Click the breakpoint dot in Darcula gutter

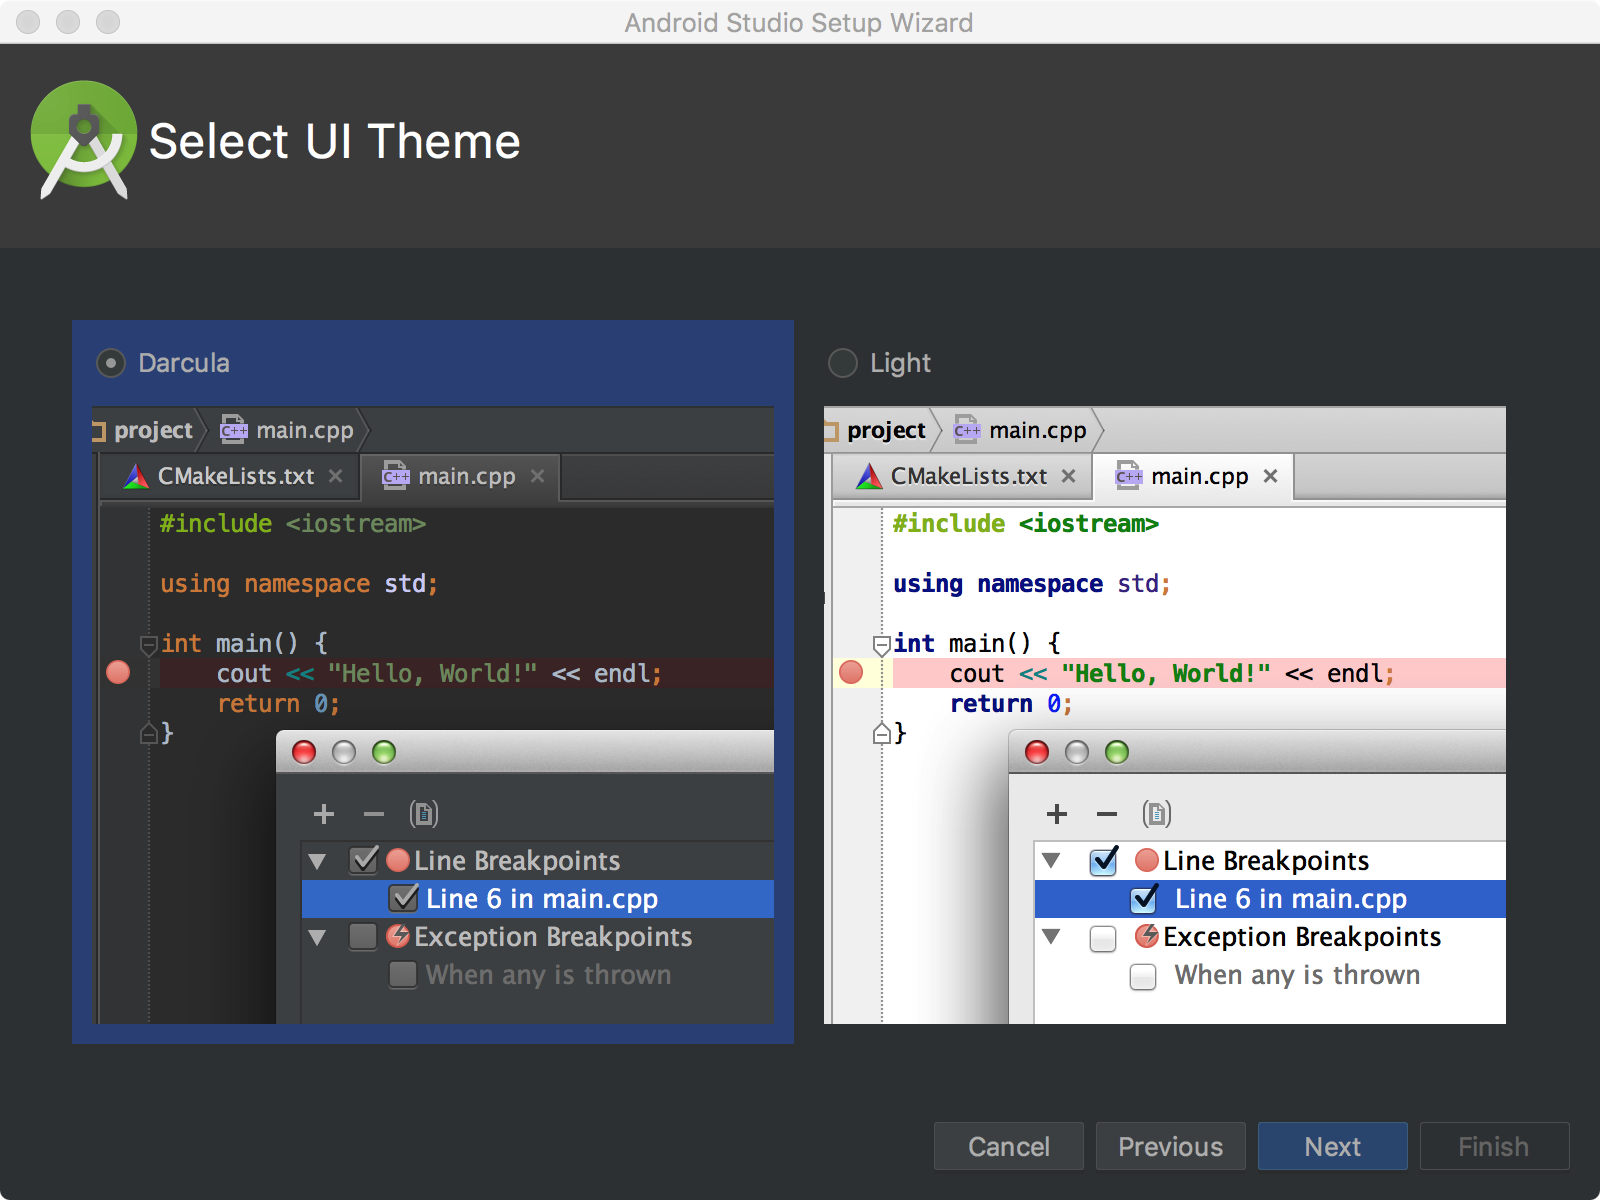pos(118,672)
